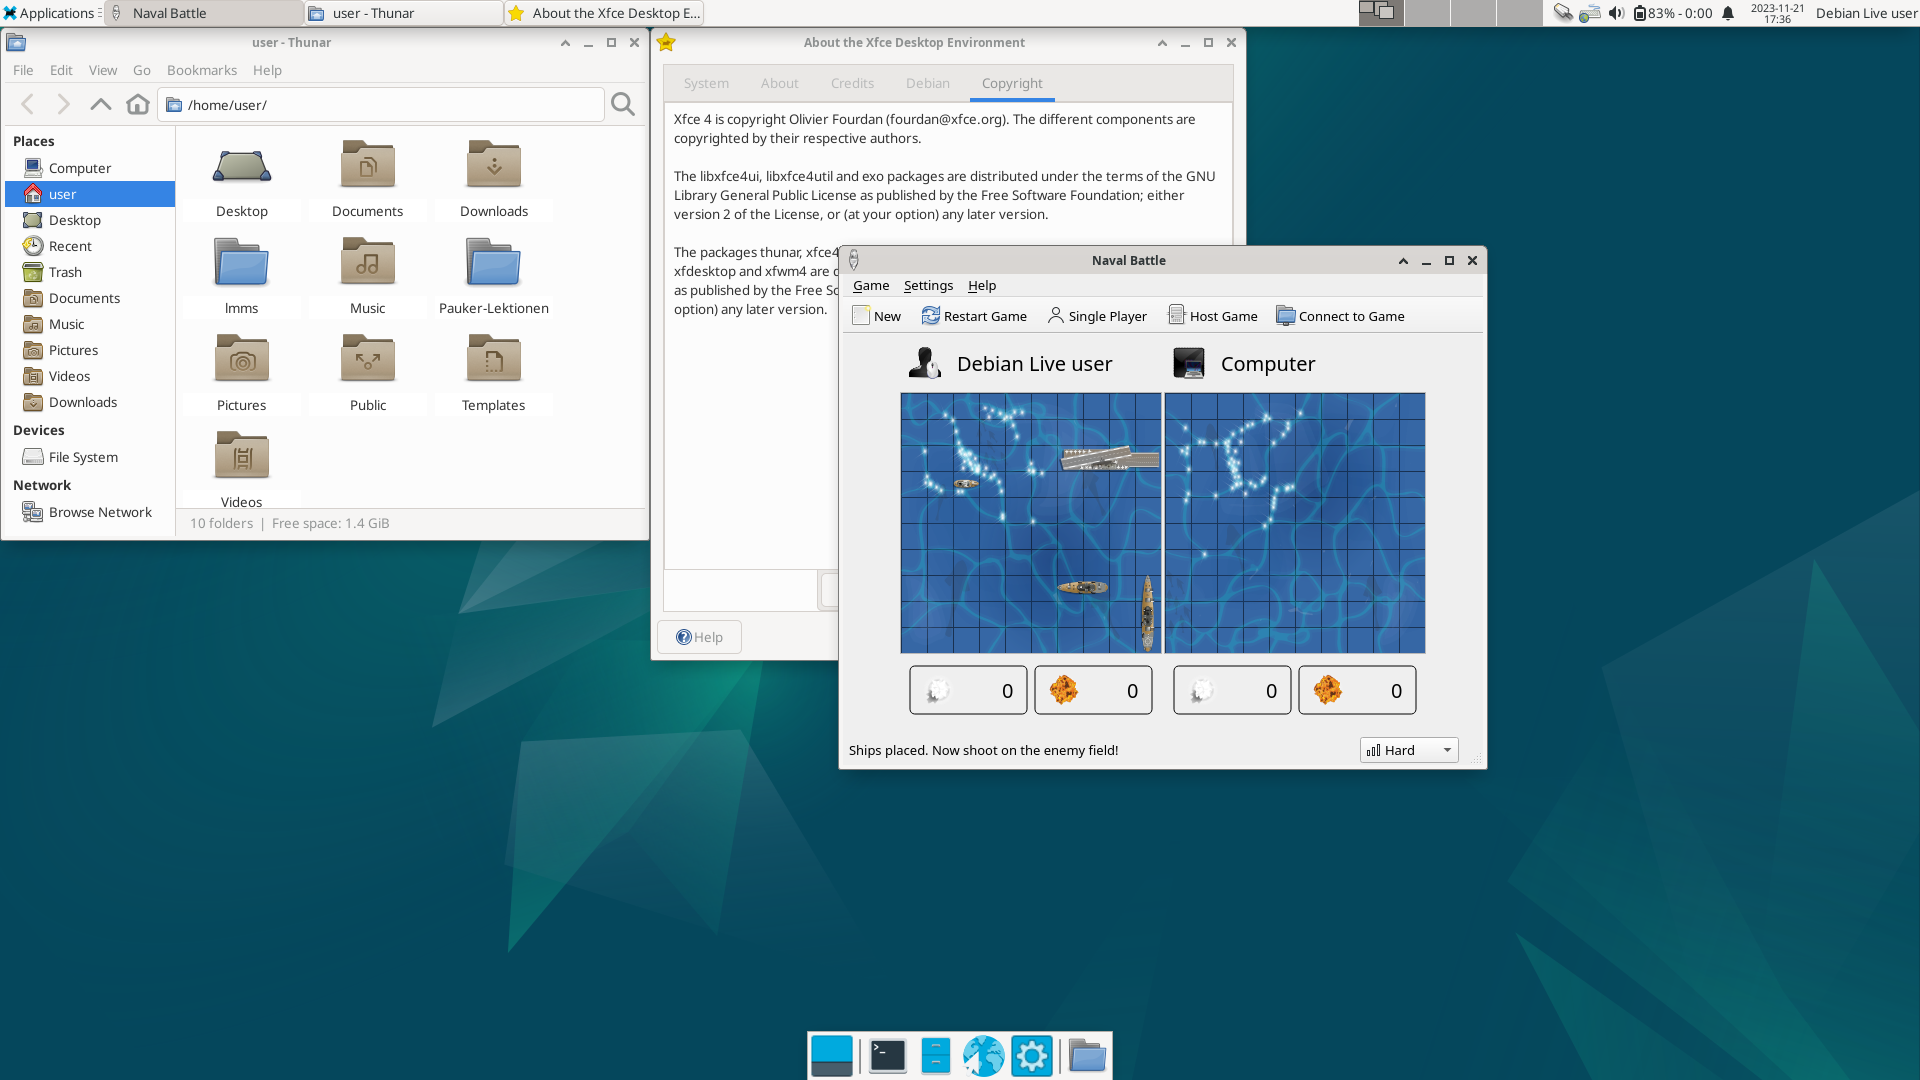Viewport: 1920px width, 1080px height.
Task: Open the Game menu in Naval Battle
Action: tap(871, 285)
